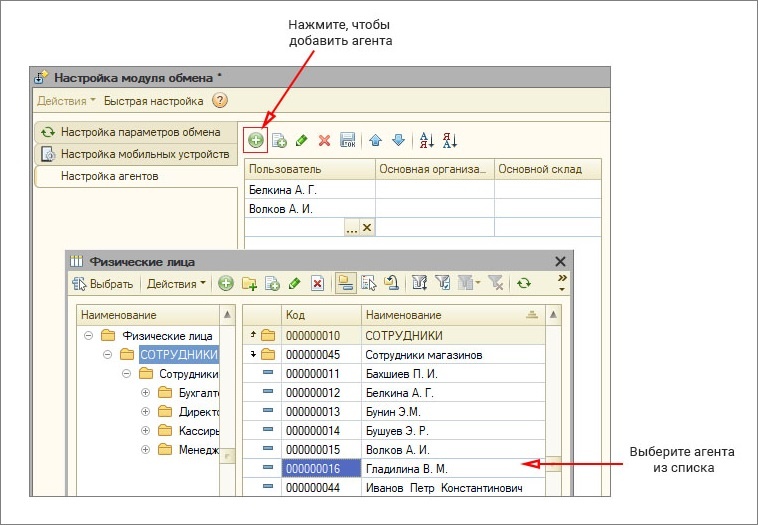Select Гладилина В. М. row in list
758x525 pixels.
(394, 468)
